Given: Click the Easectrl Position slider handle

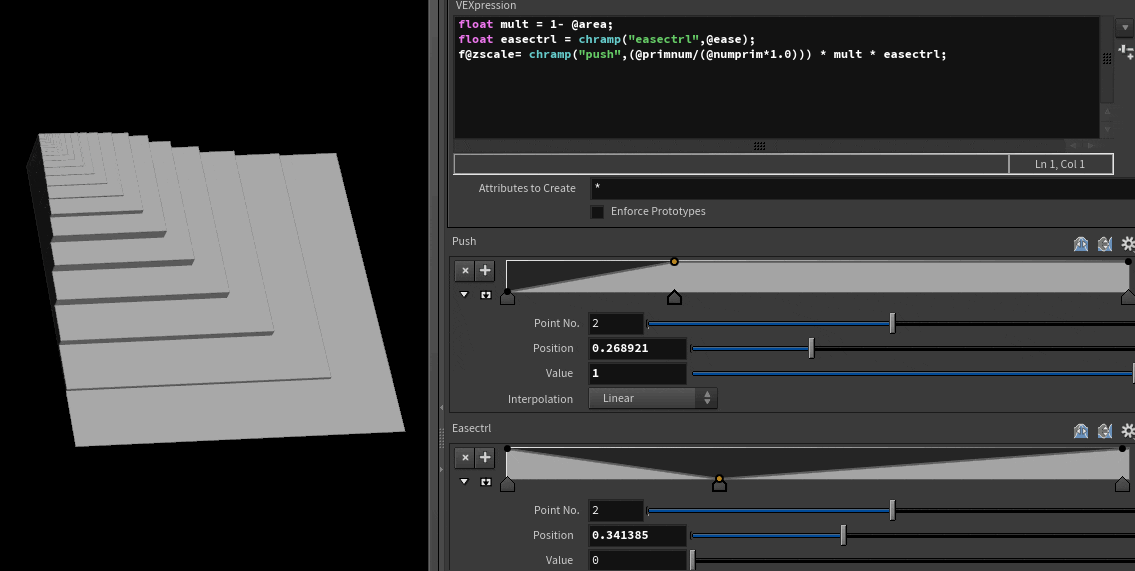Looking at the screenshot, I should (x=843, y=535).
